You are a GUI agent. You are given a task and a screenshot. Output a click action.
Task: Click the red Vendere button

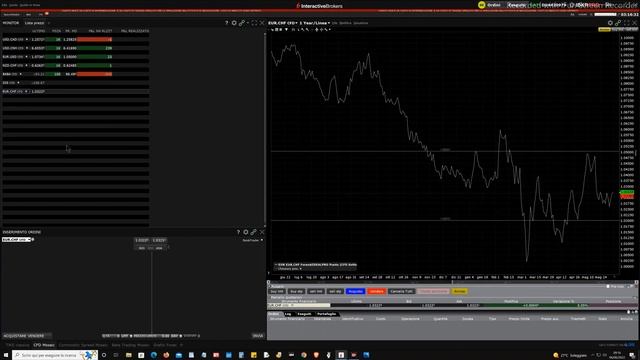pos(376,291)
